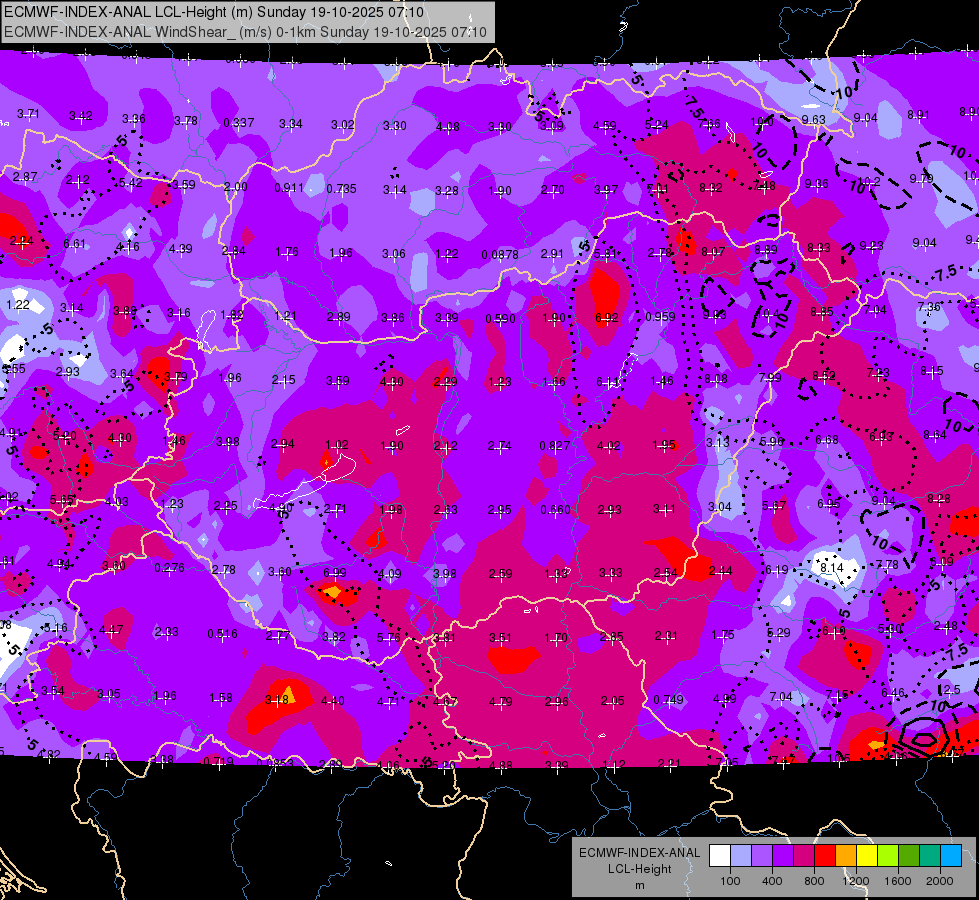Select the medium purple legend swatch
This screenshot has height=900, width=979.
pos(762,856)
